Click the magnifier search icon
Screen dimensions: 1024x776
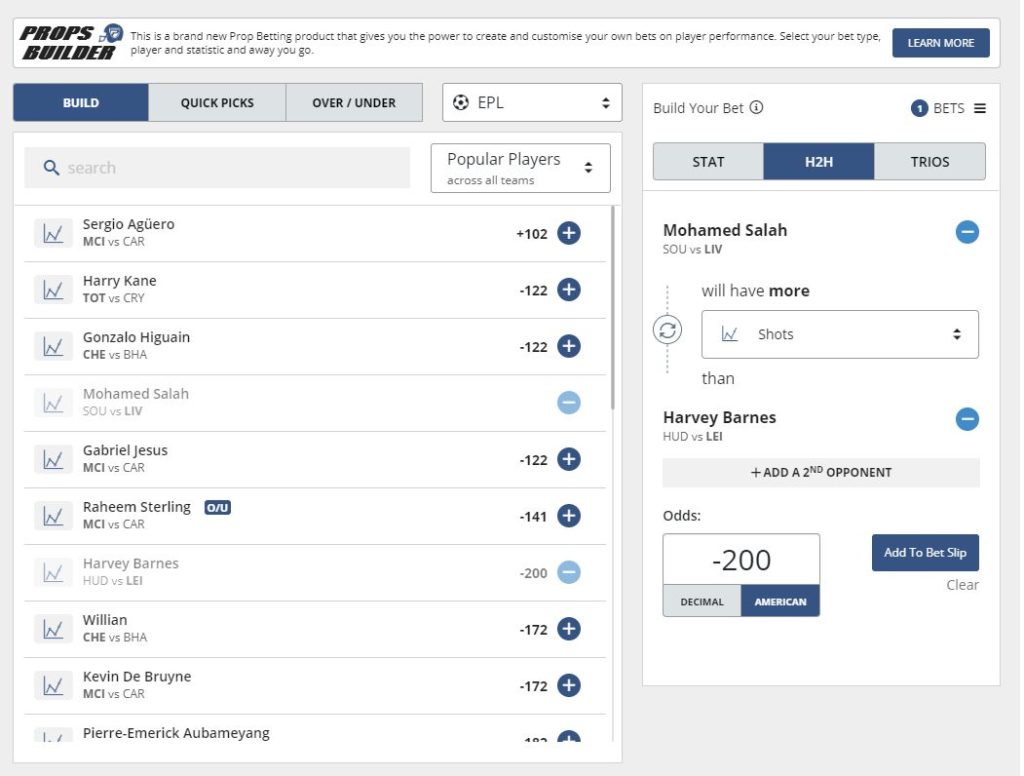point(51,168)
